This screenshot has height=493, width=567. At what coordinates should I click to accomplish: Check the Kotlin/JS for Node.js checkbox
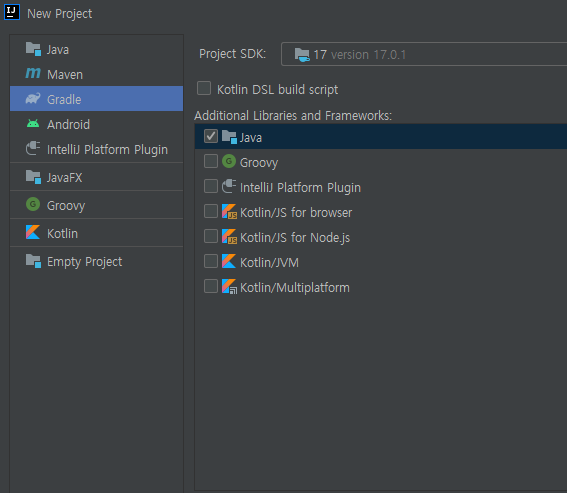[x=211, y=236]
